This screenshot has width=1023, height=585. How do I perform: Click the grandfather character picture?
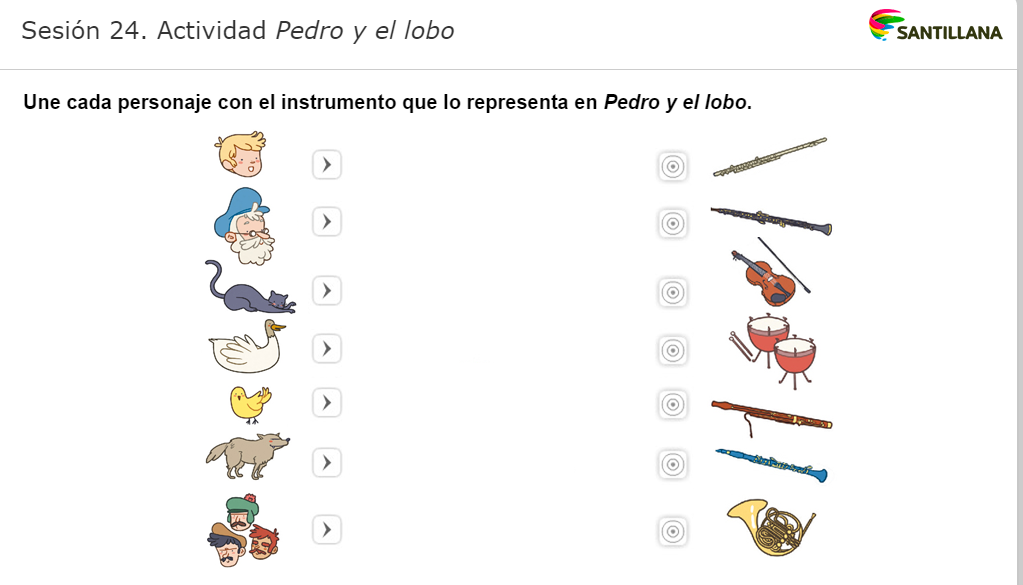(x=244, y=225)
